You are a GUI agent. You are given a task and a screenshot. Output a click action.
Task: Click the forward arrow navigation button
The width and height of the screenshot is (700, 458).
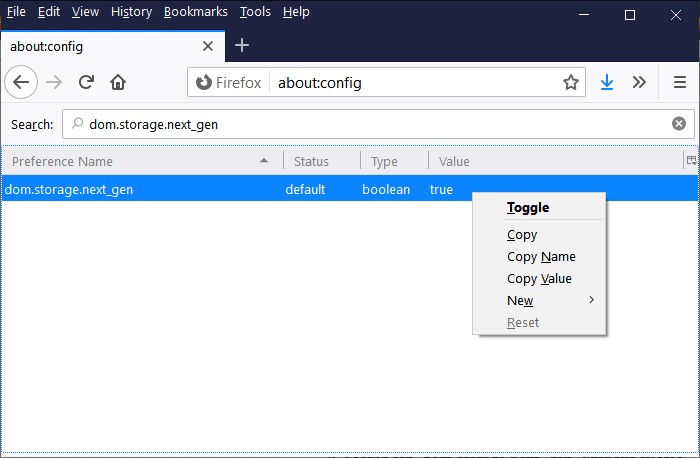click(x=54, y=82)
